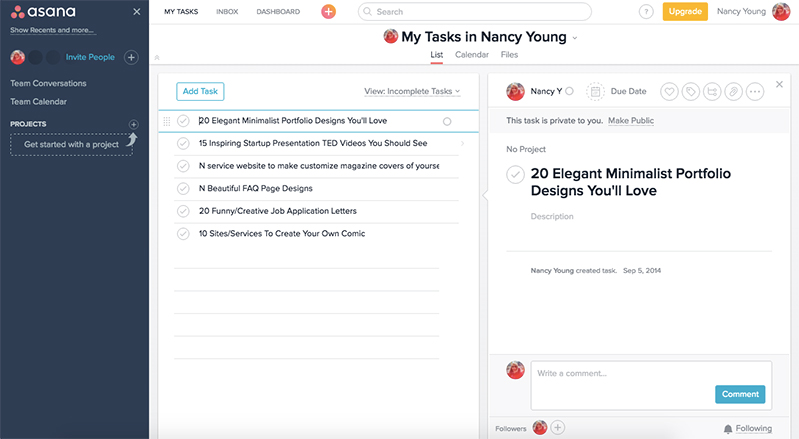Image resolution: width=799 pixels, height=439 pixels.
Task: Click the Following bell icon
Action: (728, 429)
